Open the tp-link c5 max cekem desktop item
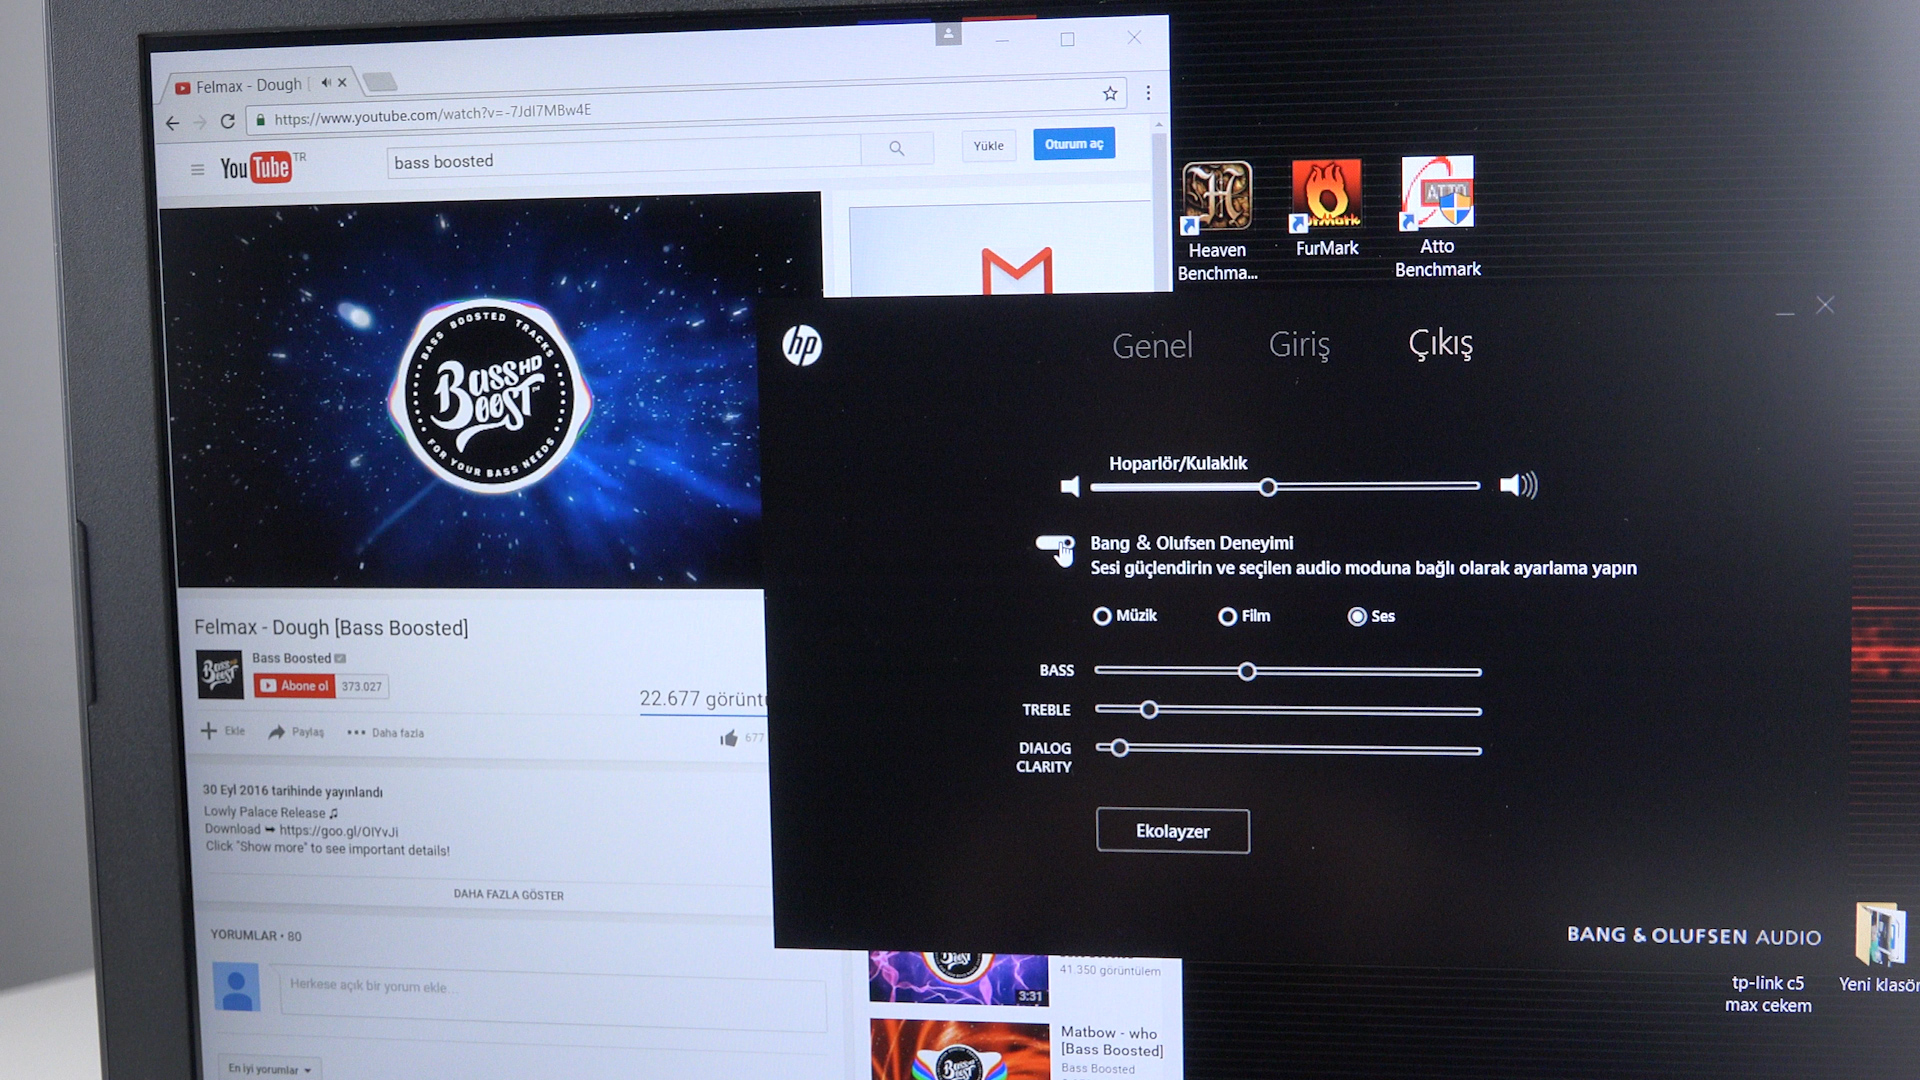The height and width of the screenshot is (1080, 1920). pos(1768,994)
